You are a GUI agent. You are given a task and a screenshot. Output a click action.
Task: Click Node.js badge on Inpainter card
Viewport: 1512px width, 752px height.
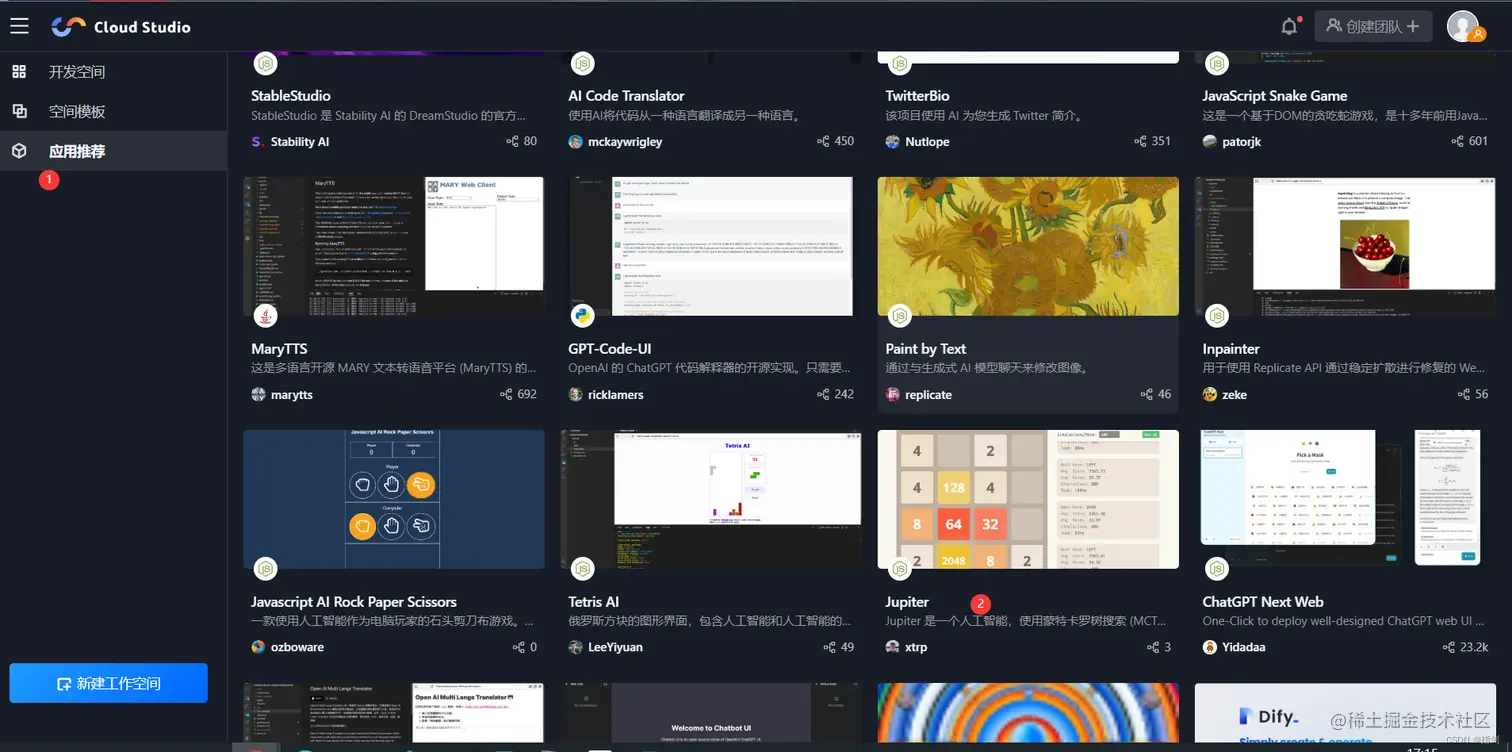(x=1217, y=316)
